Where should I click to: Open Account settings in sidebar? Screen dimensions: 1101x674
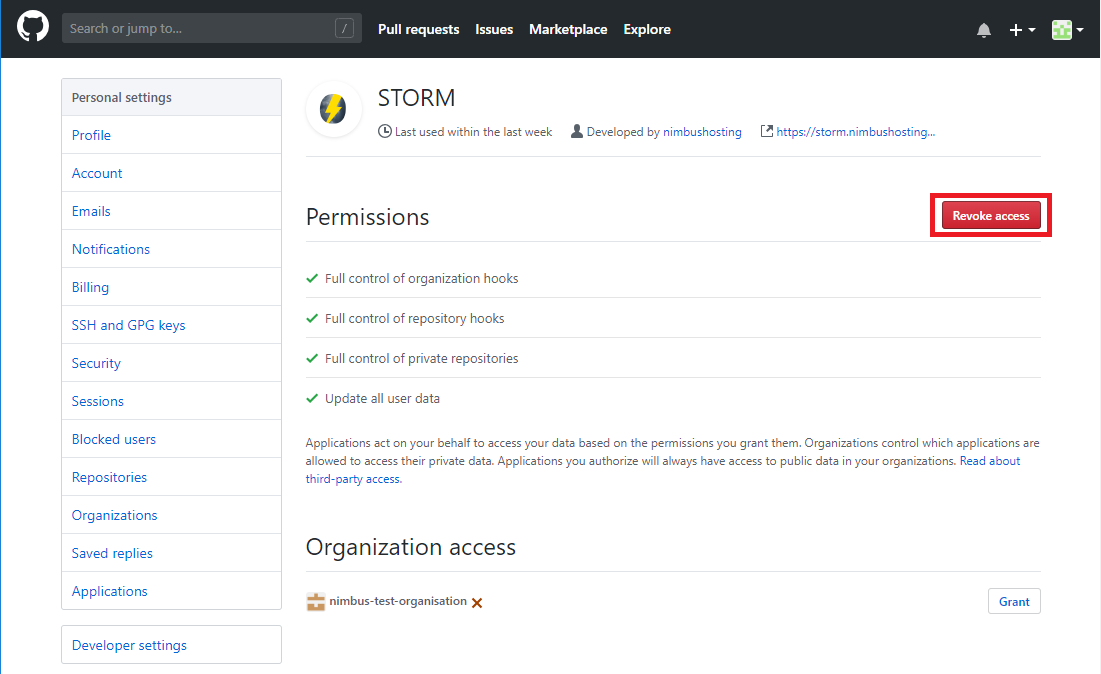point(171,173)
